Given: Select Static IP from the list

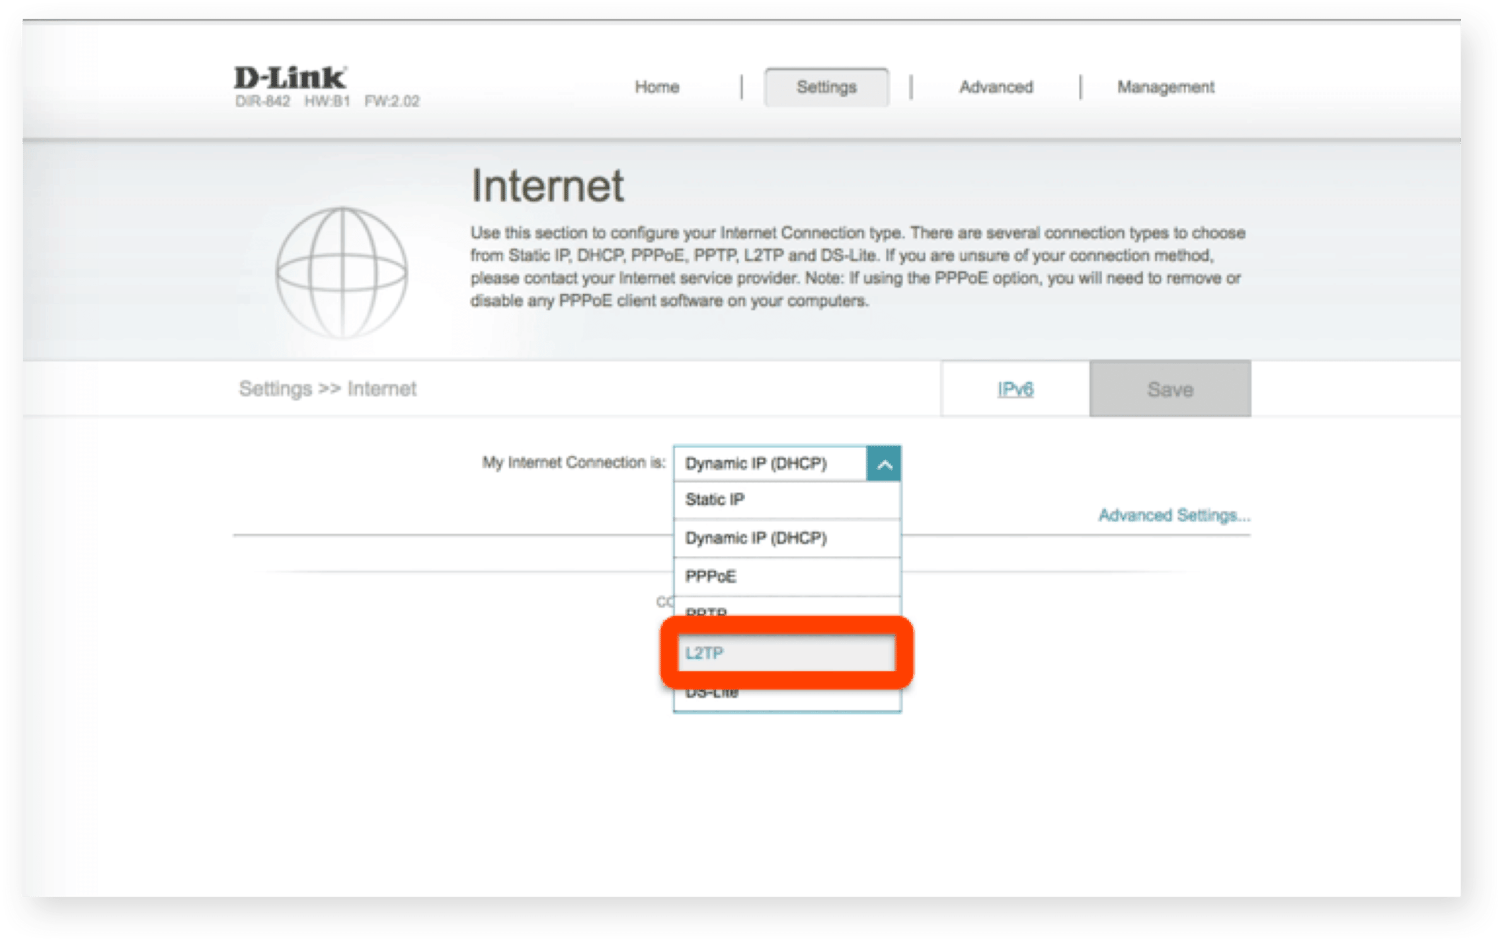Looking at the screenshot, I should (786, 500).
